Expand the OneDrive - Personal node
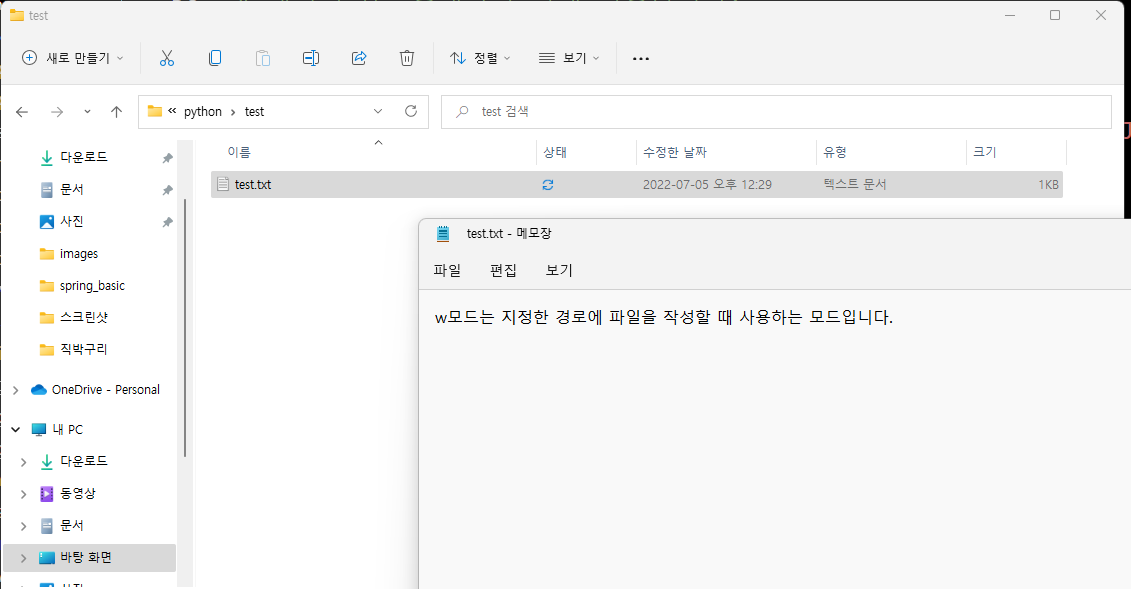This screenshot has width=1131, height=589. 16,390
